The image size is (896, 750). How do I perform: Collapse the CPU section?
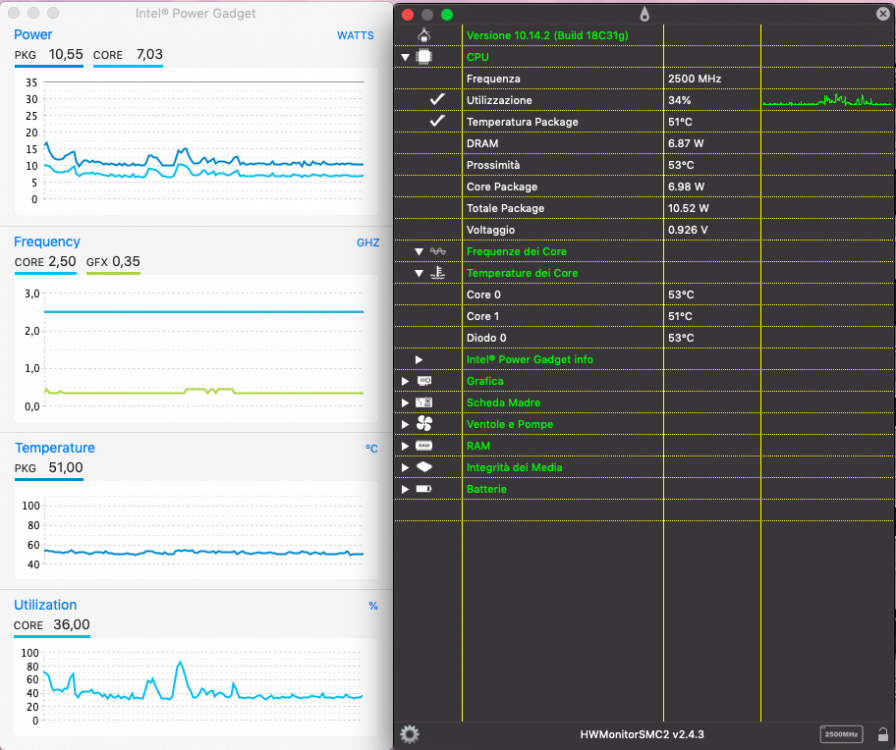405,57
